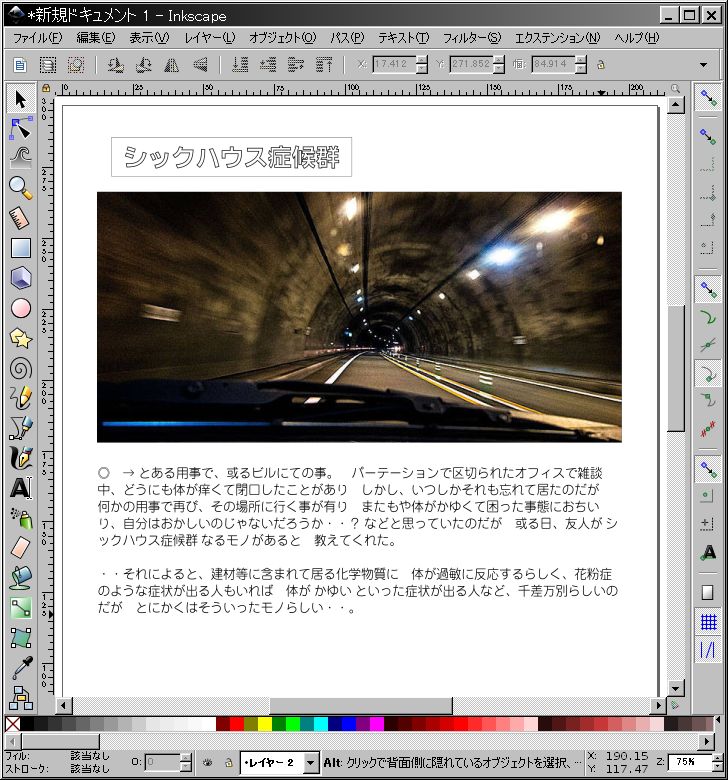Image resolution: width=728 pixels, height=780 pixels.
Task: Click the zoom percentage field
Action: [x=690, y=762]
